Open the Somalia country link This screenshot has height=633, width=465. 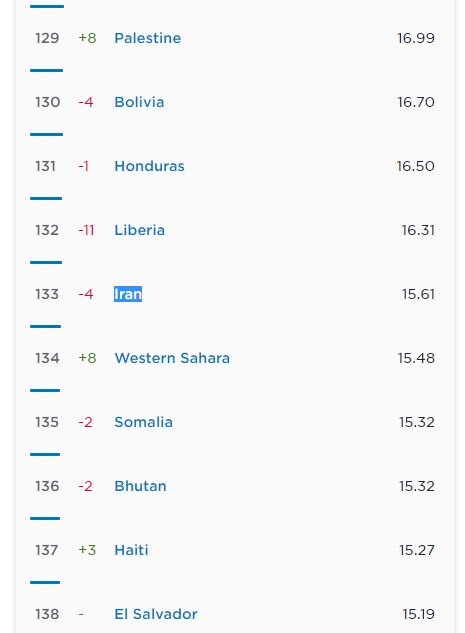[x=143, y=422]
